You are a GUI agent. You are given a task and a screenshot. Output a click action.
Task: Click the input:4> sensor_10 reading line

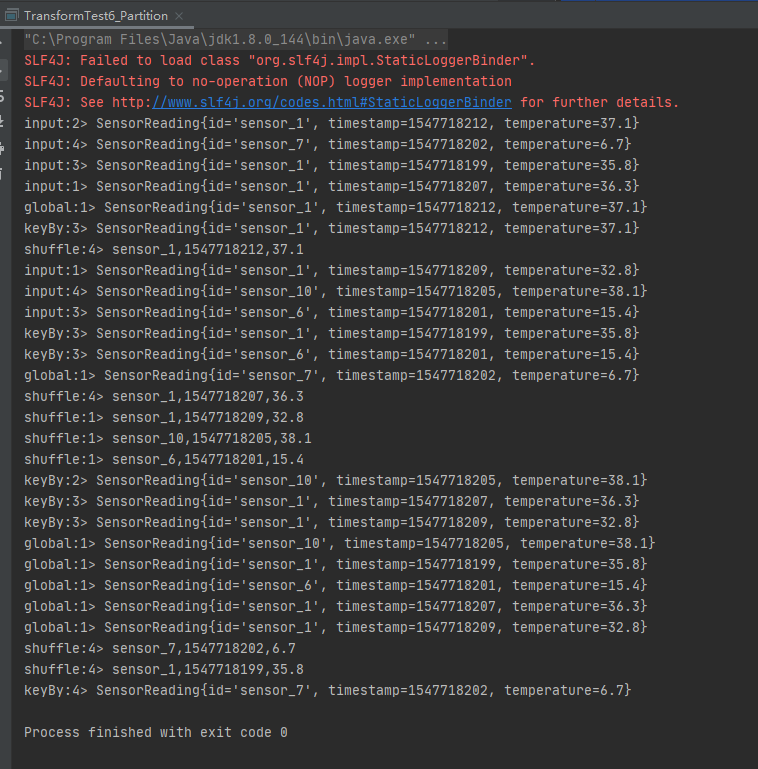point(335,292)
